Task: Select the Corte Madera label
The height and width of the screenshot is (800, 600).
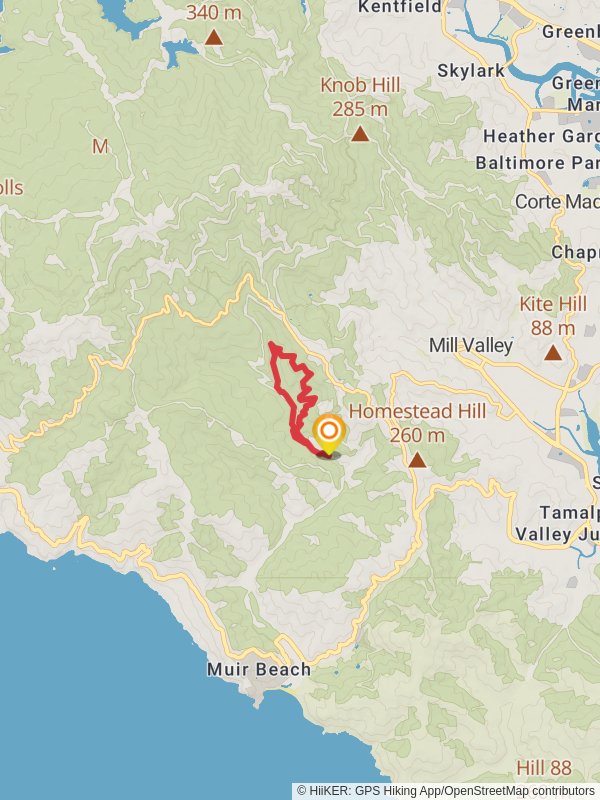Action: tap(557, 202)
